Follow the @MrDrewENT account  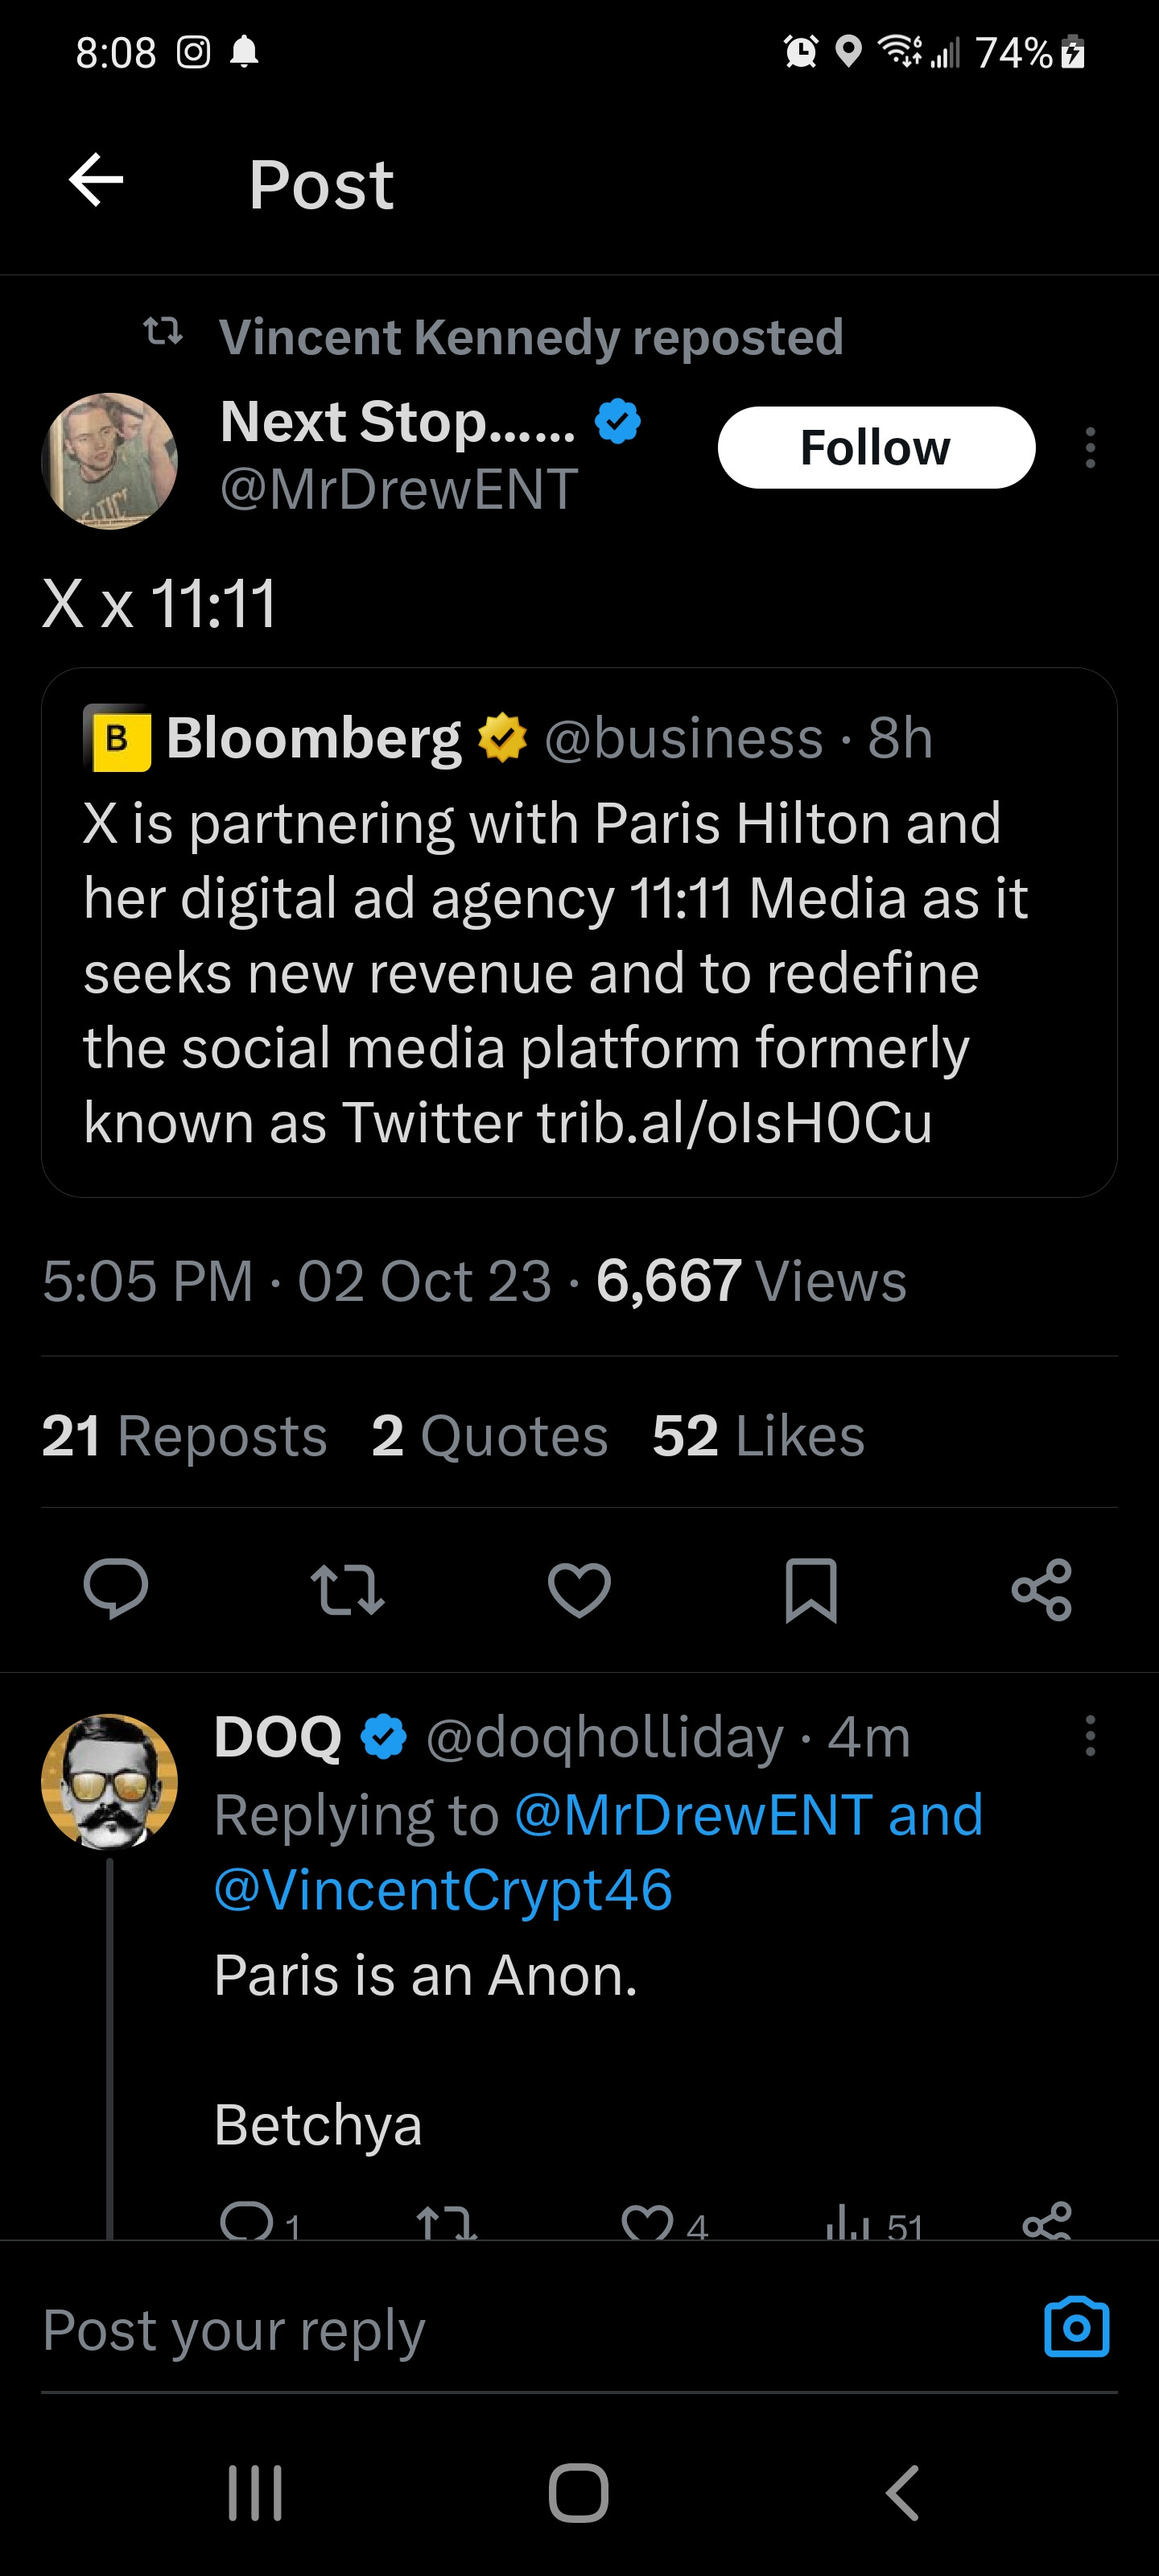pos(876,448)
